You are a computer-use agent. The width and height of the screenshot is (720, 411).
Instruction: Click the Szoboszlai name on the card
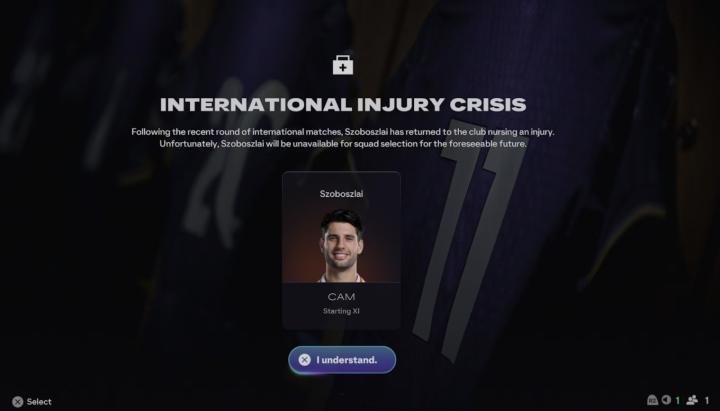coord(341,194)
